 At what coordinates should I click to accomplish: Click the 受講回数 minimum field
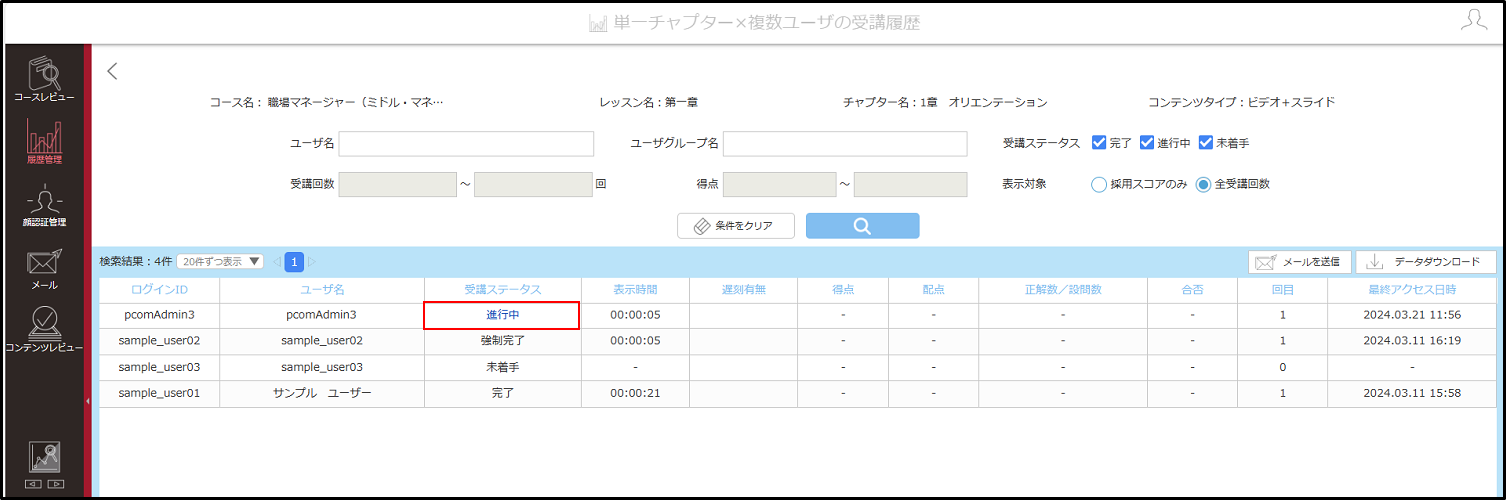click(398, 184)
